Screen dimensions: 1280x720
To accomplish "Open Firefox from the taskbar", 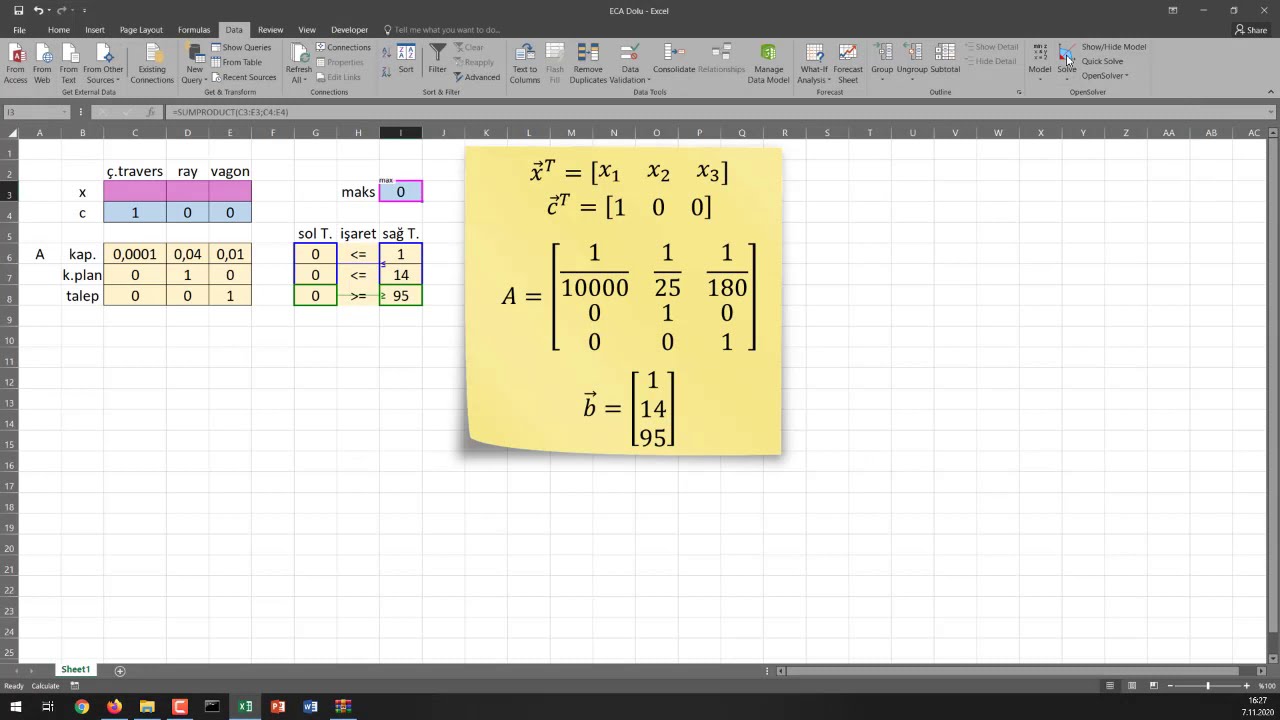I will [114, 706].
